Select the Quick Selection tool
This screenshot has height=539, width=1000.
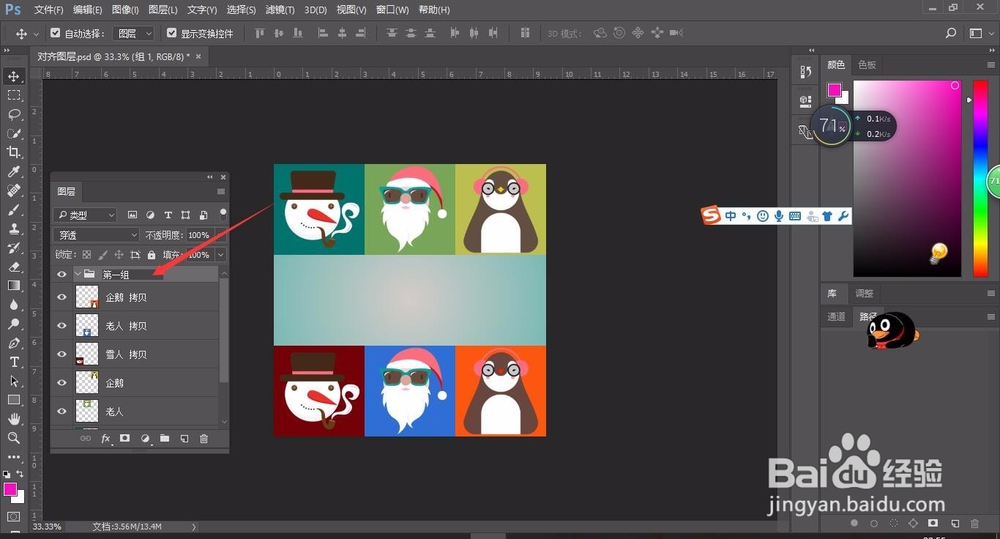click(13, 133)
